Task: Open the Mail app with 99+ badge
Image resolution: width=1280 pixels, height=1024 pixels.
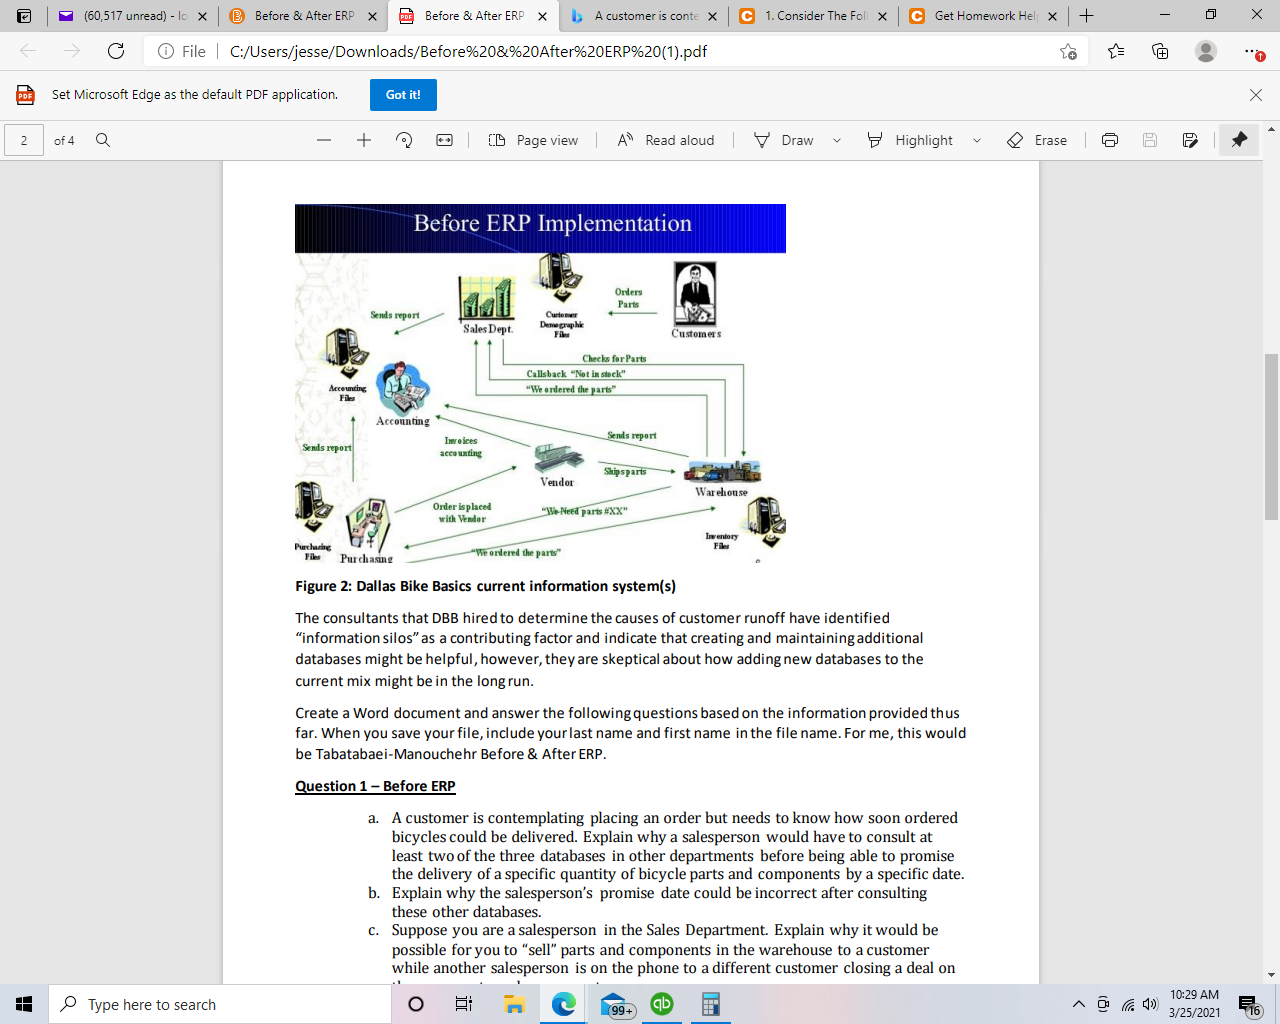Action: pos(617,1004)
